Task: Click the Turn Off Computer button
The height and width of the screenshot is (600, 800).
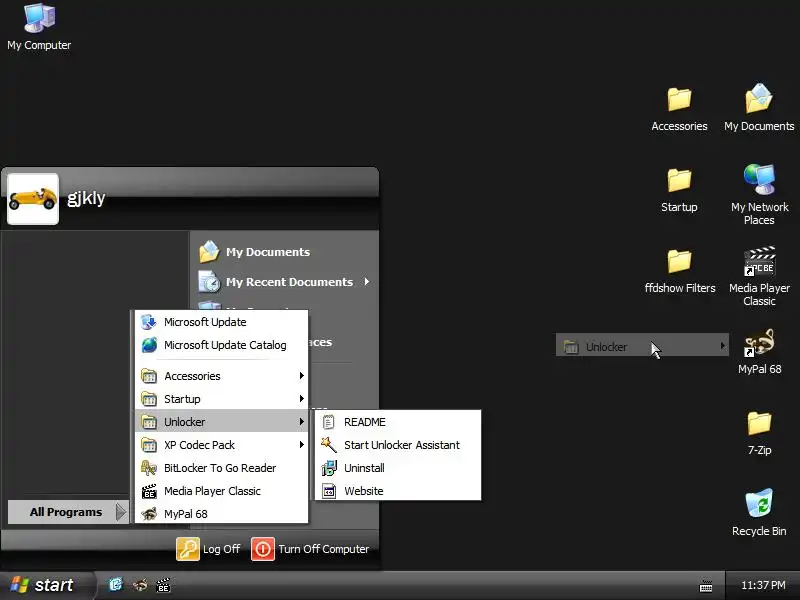Action: pos(310,549)
